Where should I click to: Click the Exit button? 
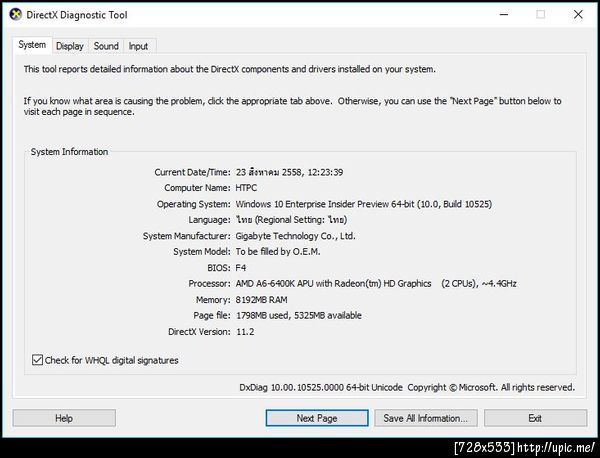(x=535, y=418)
